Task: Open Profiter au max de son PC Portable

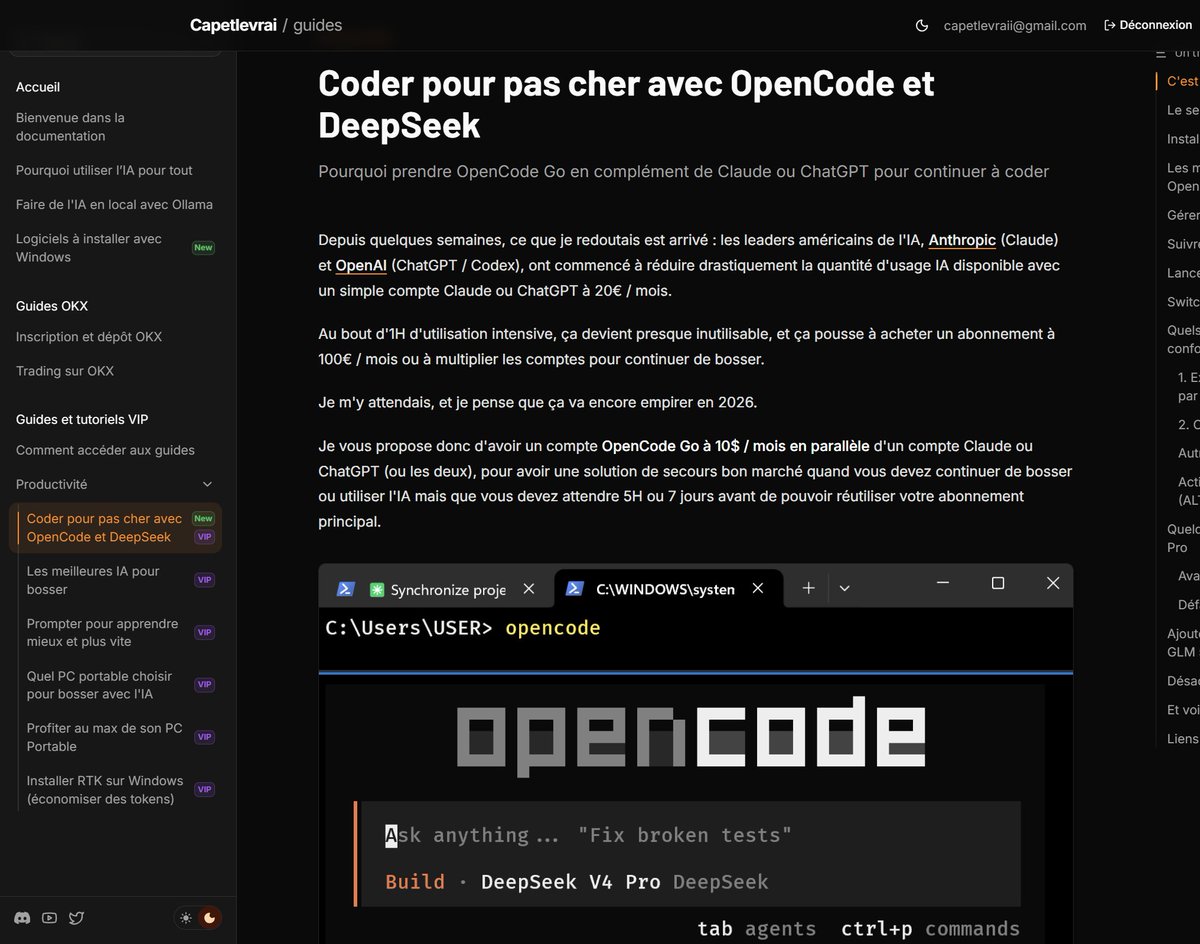Action: tap(104, 737)
